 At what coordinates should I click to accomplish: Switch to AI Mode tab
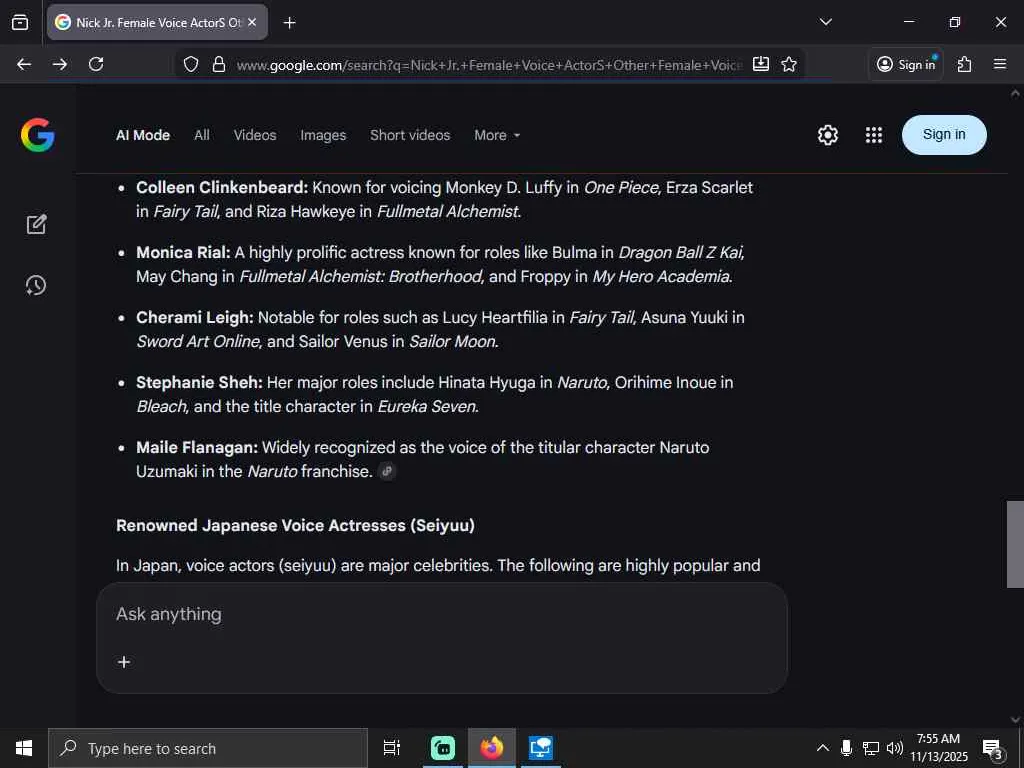pos(143,135)
